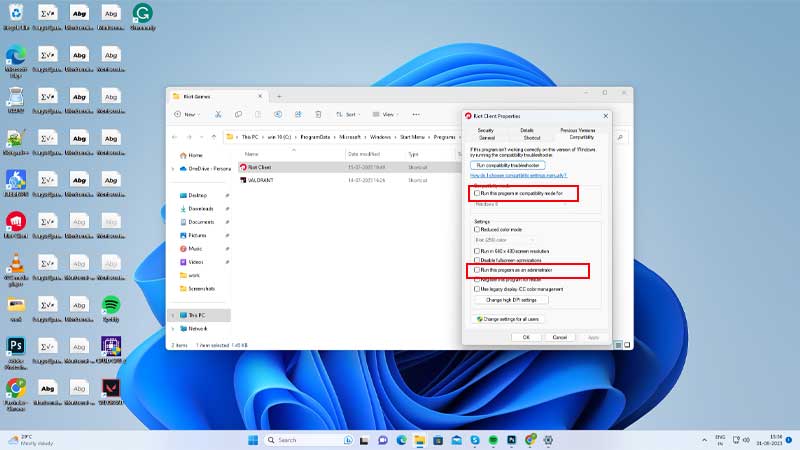Image resolution: width=800 pixels, height=450 pixels.
Task: Open File Explorer from the taskbar
Action: [419, 440]
